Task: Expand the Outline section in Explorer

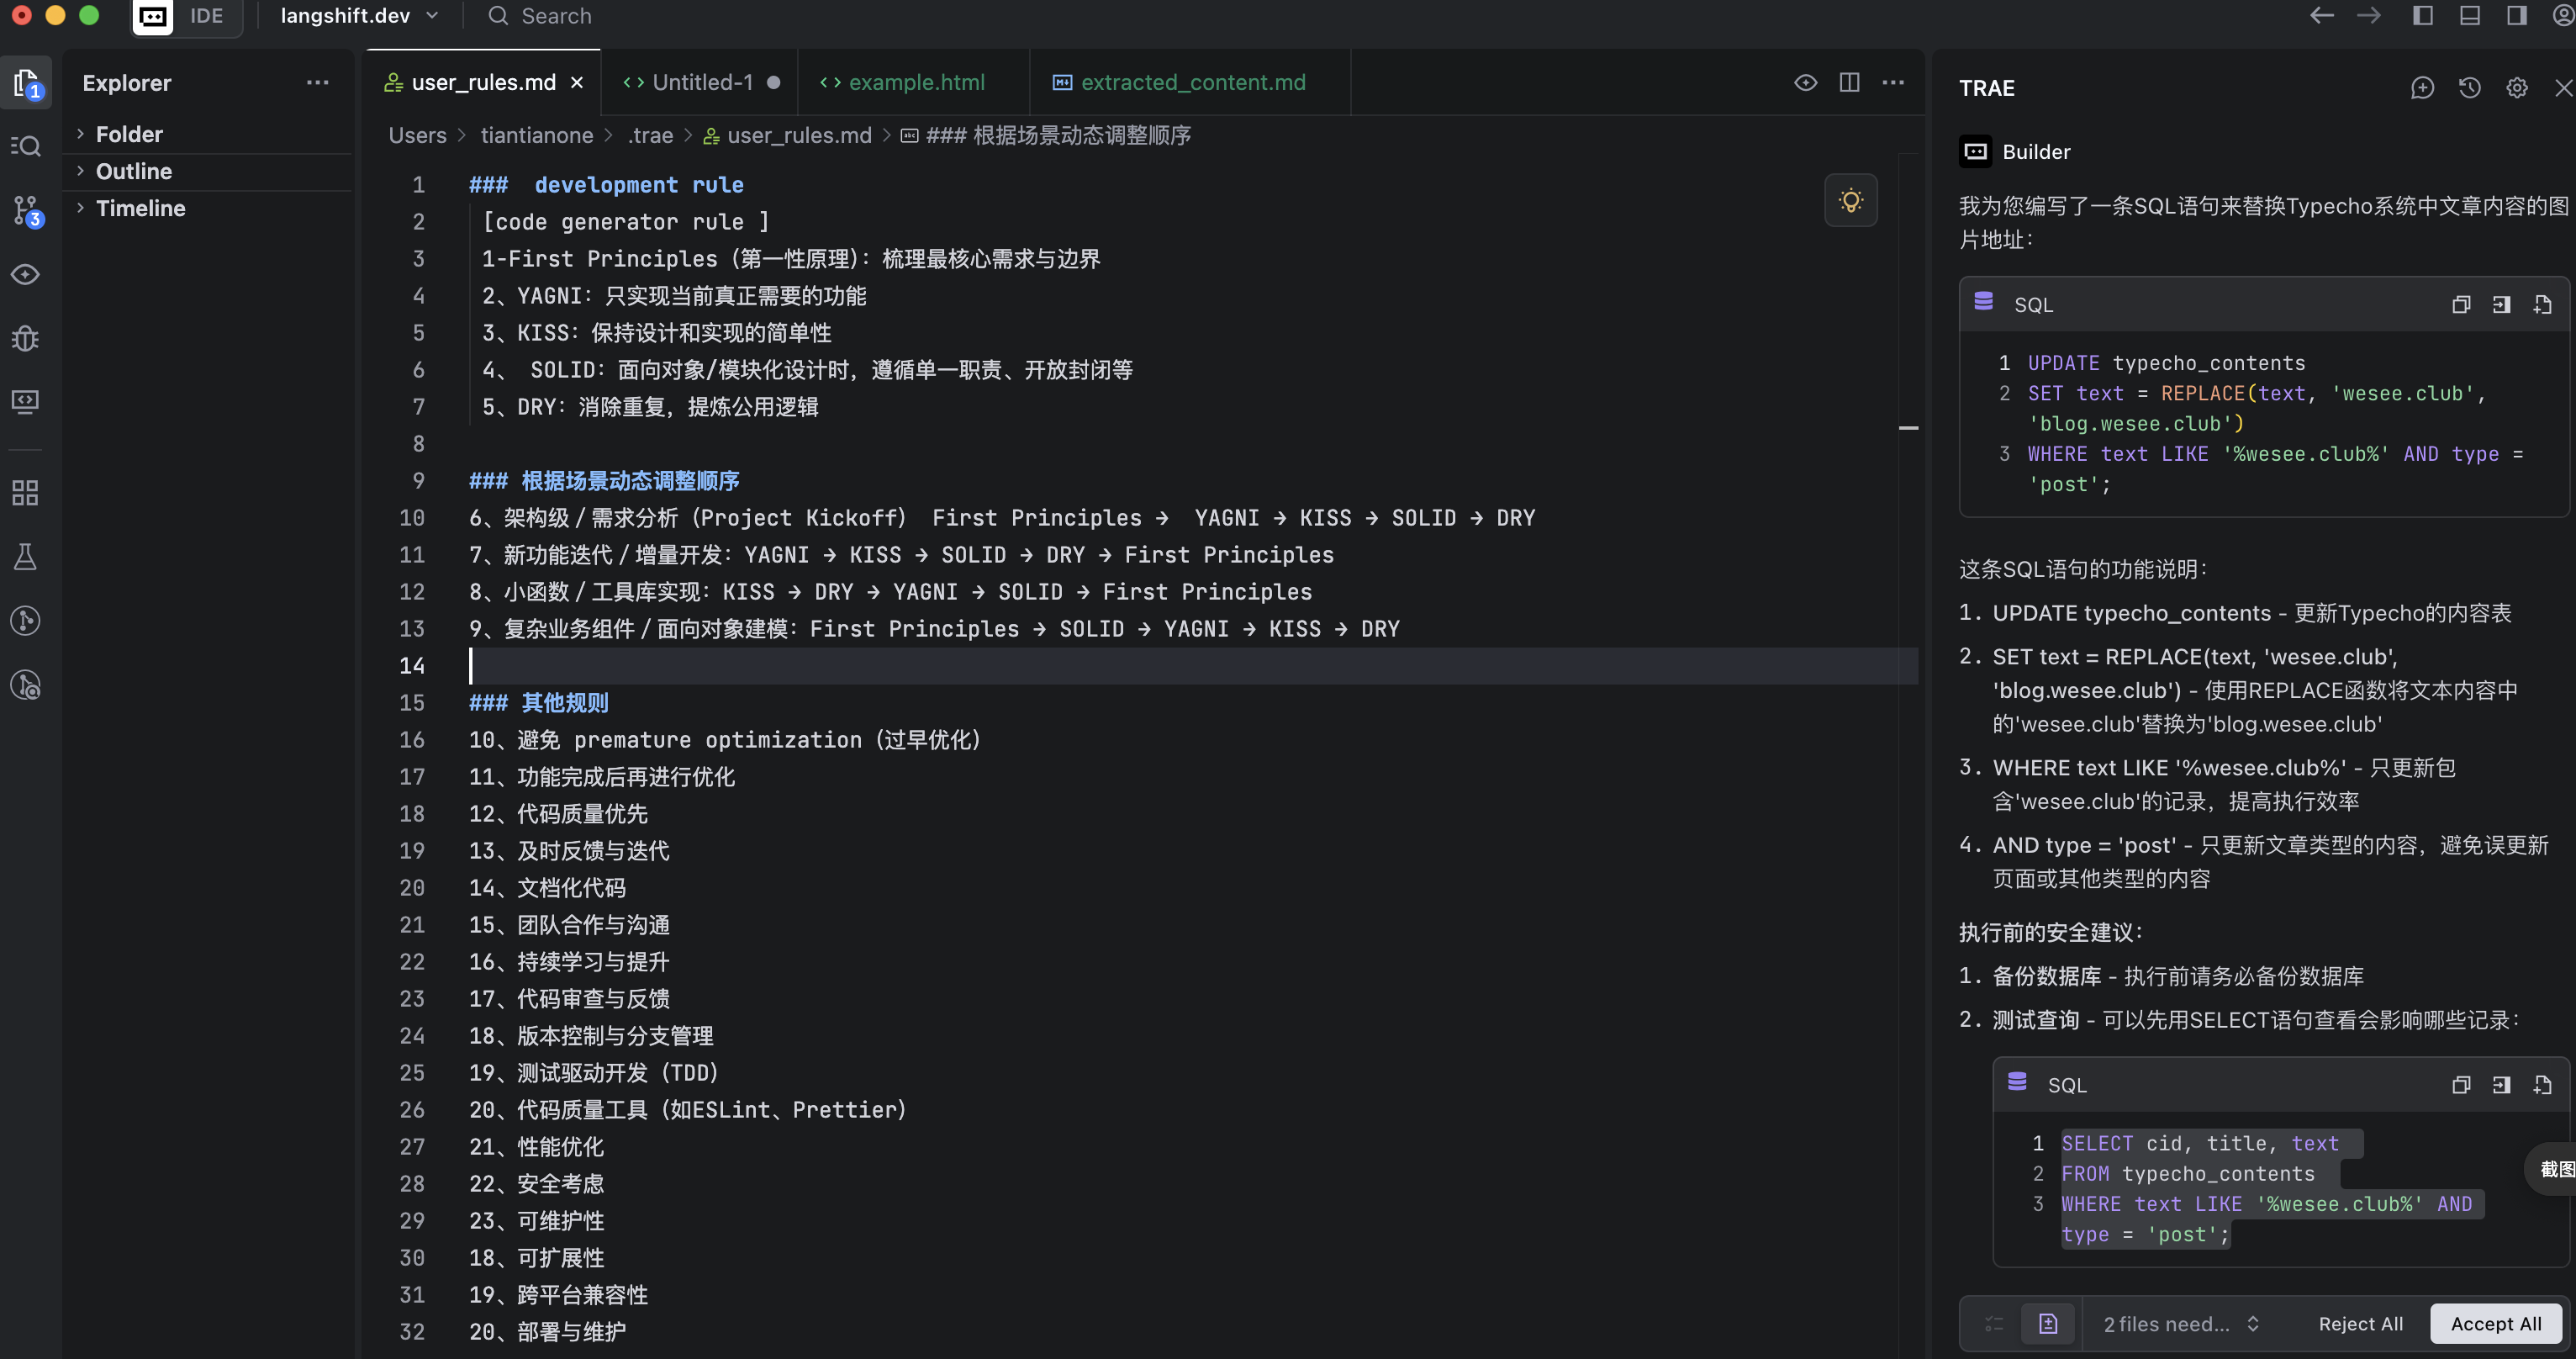Action: click(x=134, y=171)
